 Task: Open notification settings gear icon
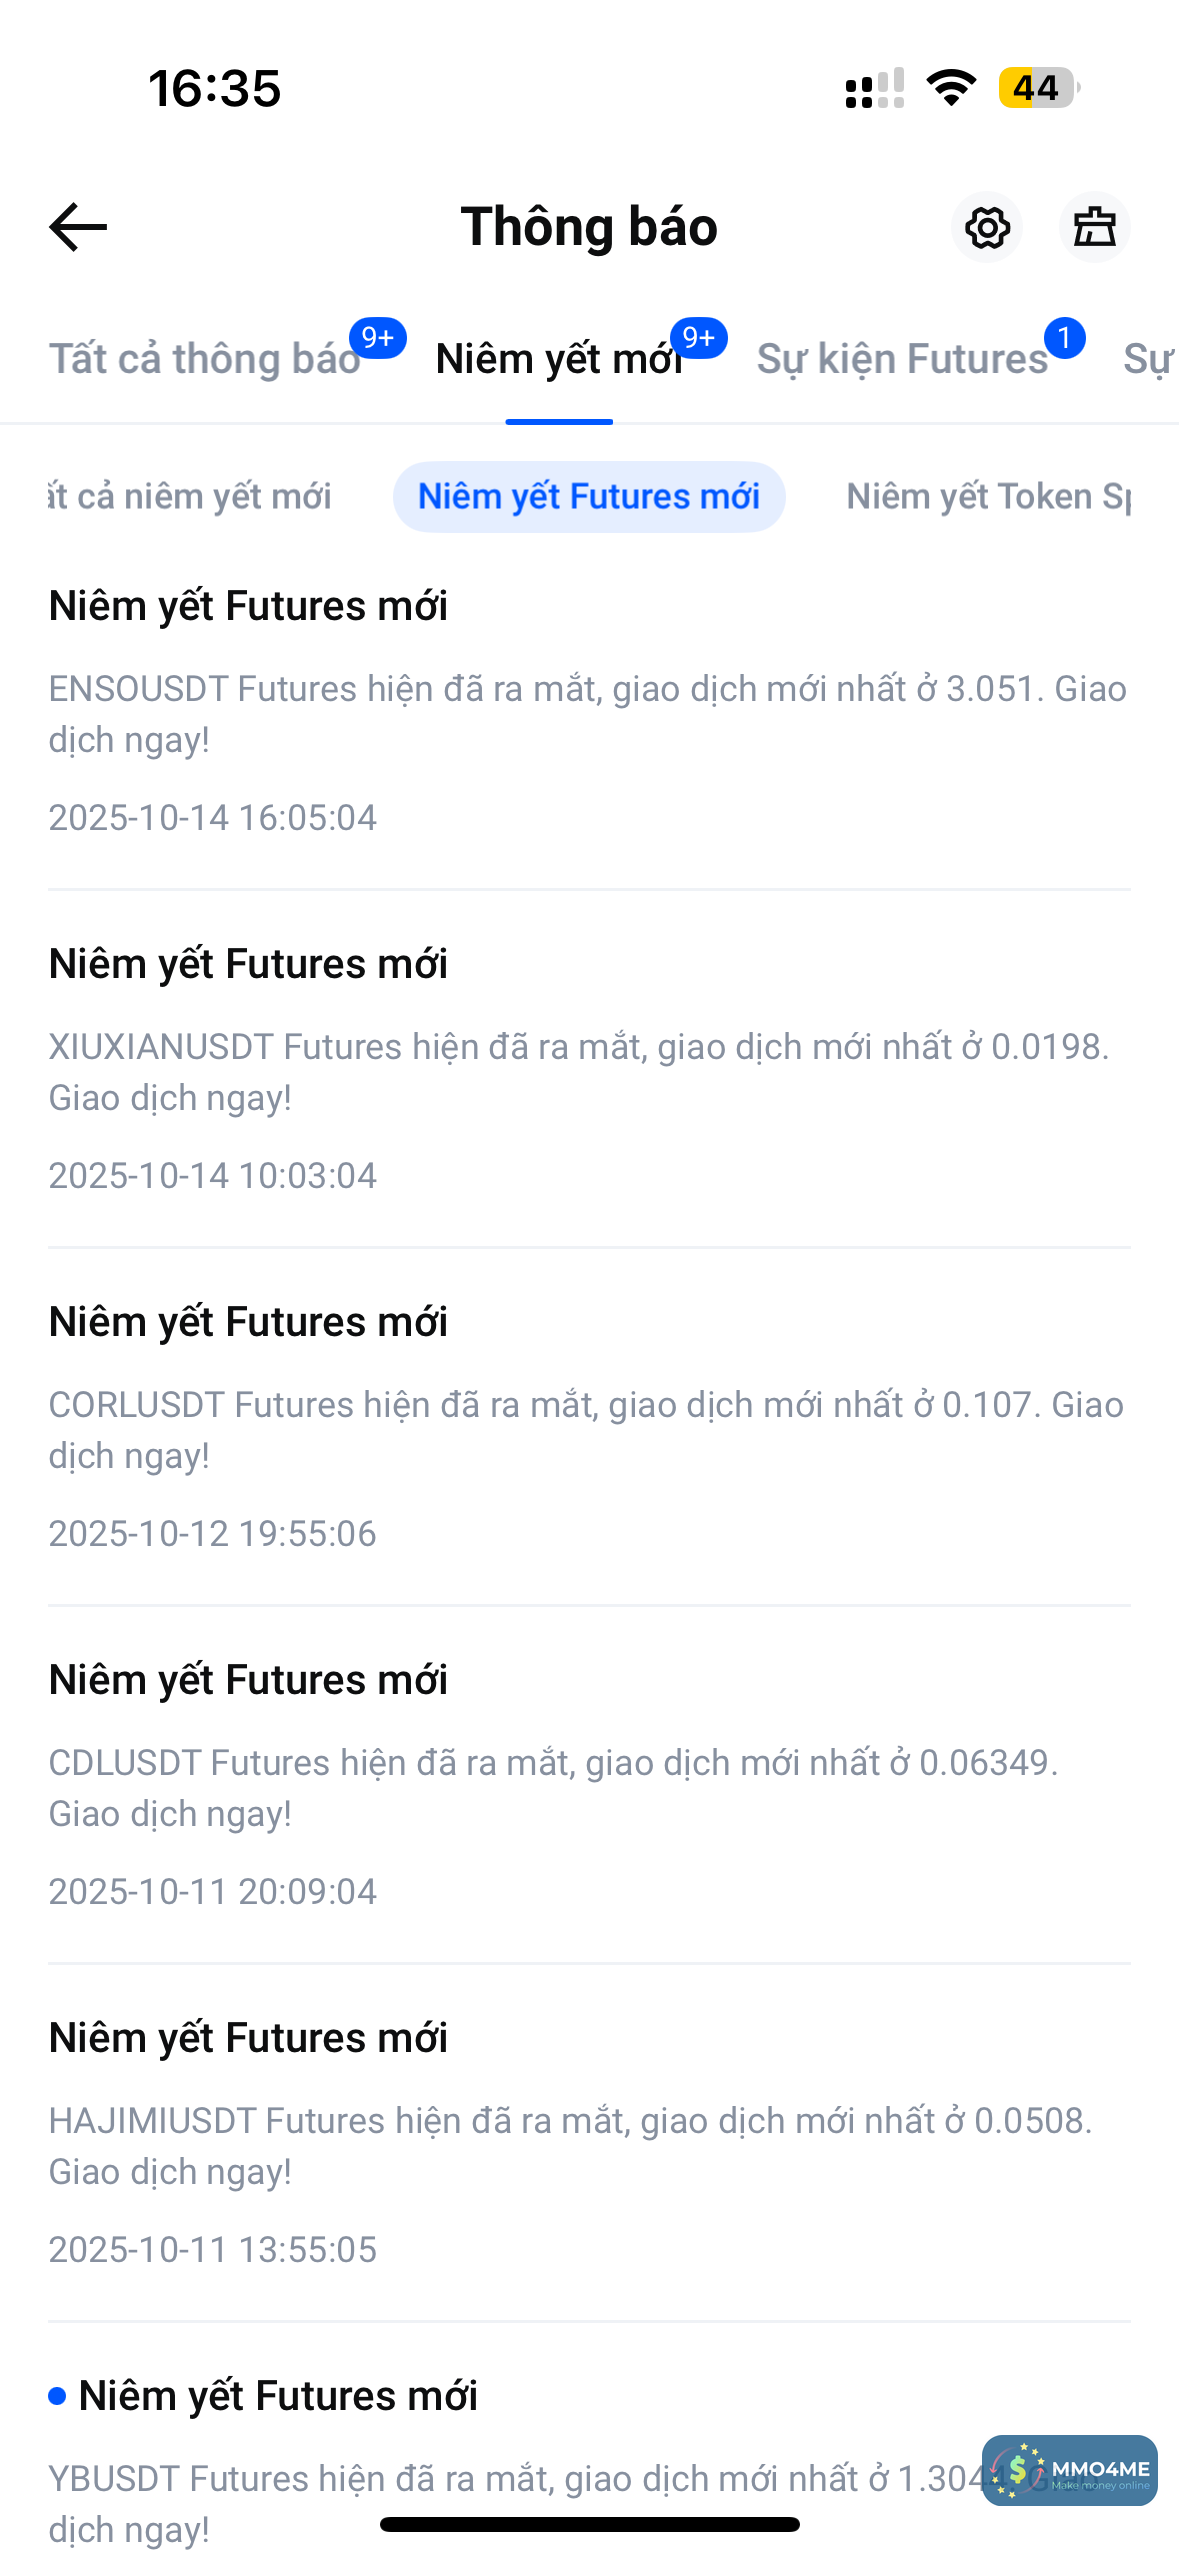coord(987,228)
